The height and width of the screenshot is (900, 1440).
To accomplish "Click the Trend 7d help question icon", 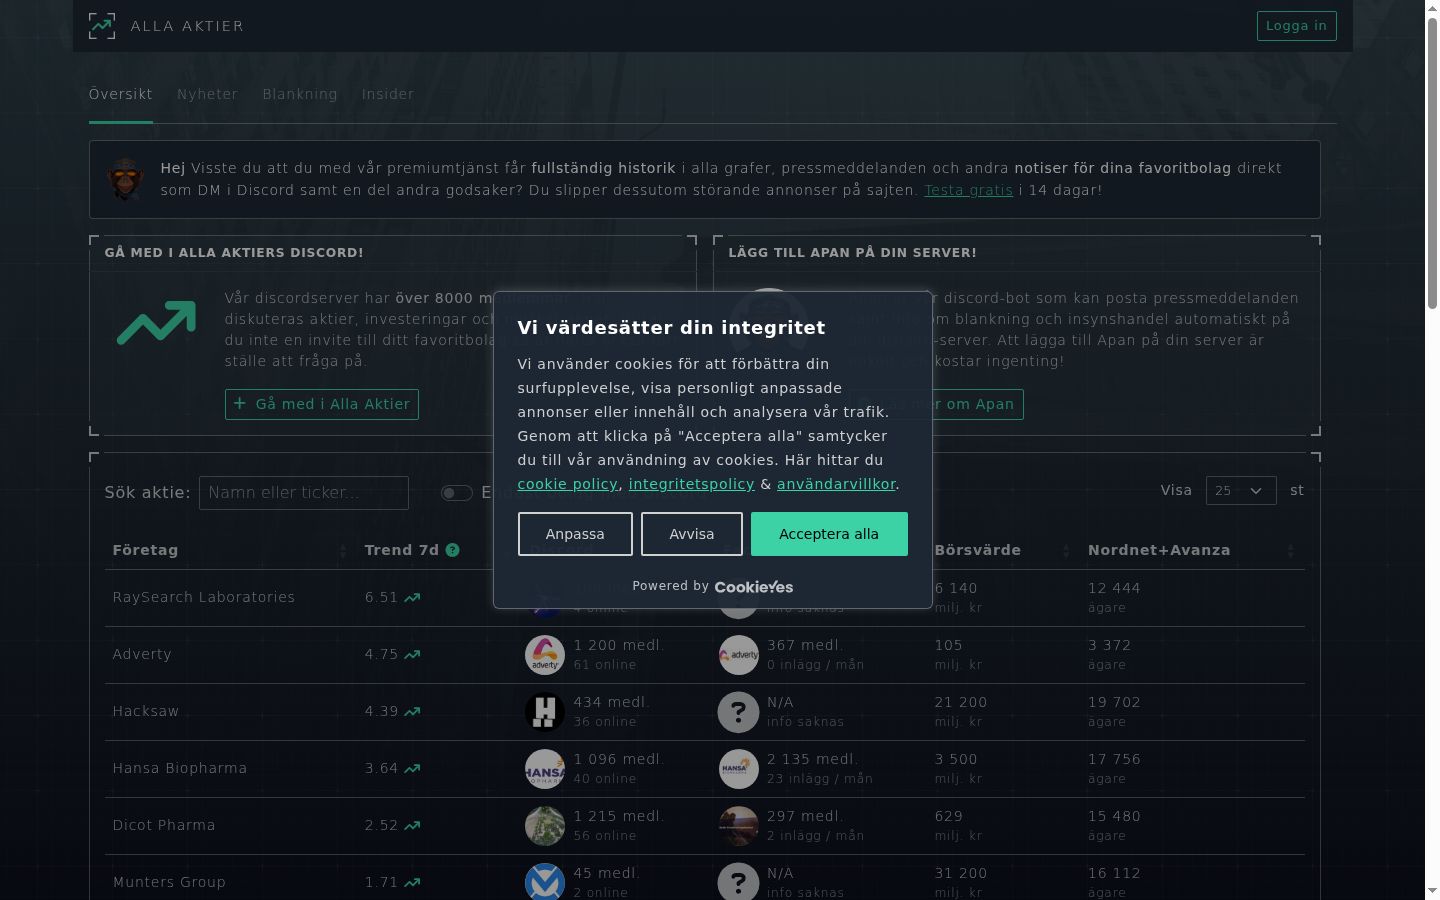I will pos(453,550).
